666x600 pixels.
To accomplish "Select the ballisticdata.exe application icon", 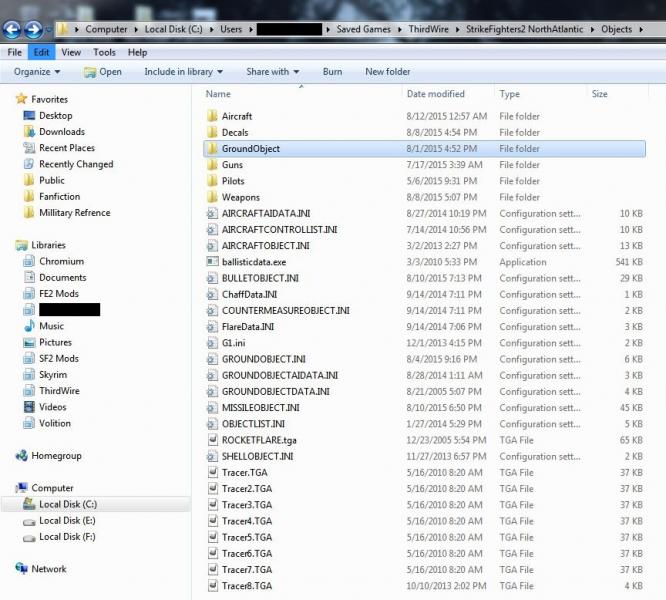I will click(x=212, y=262).
